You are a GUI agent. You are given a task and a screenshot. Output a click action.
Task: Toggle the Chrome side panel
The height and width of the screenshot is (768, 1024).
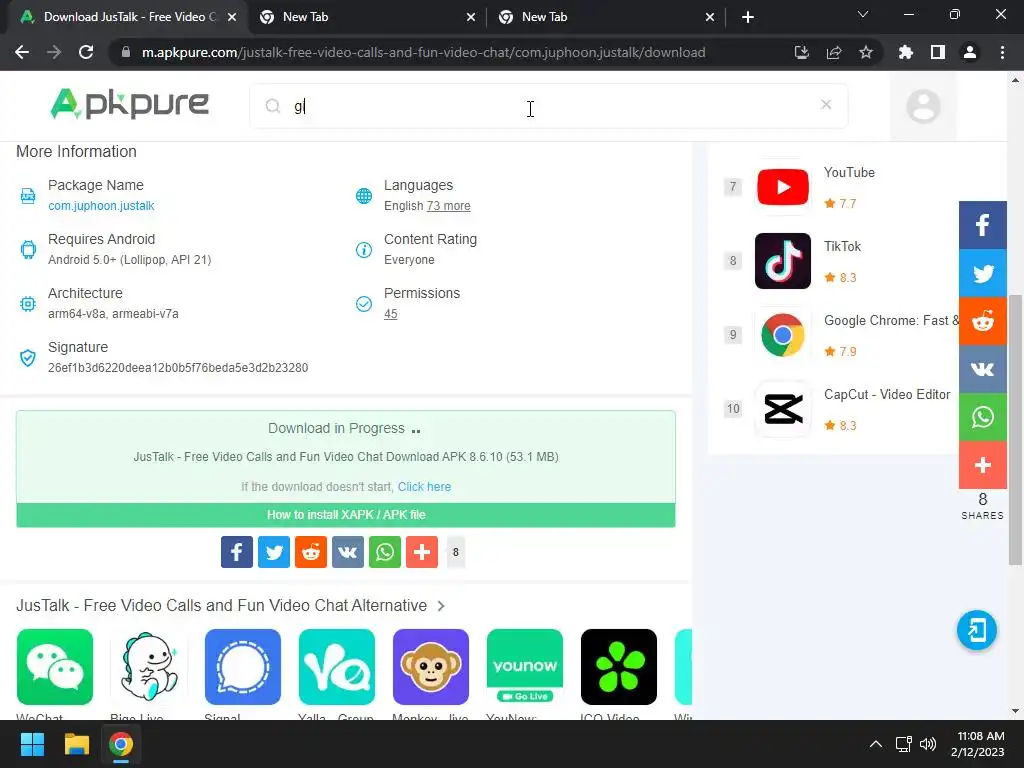pos(938,52)
